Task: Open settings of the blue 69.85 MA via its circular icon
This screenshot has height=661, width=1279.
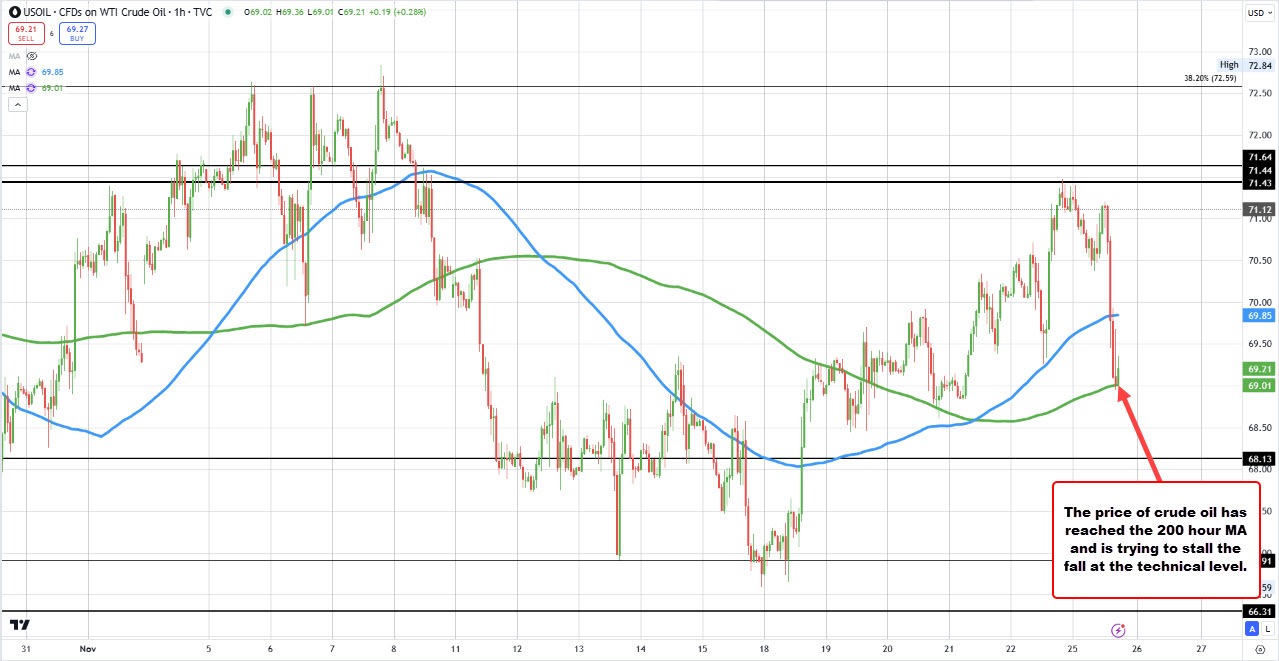Action: tap(31, 72)
